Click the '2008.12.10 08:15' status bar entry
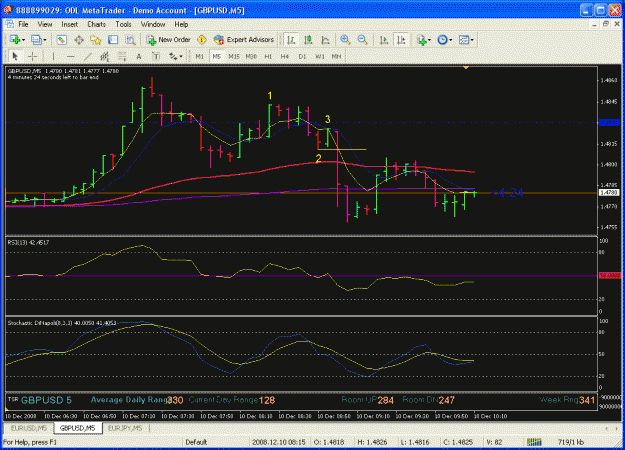 pos(278,442)
